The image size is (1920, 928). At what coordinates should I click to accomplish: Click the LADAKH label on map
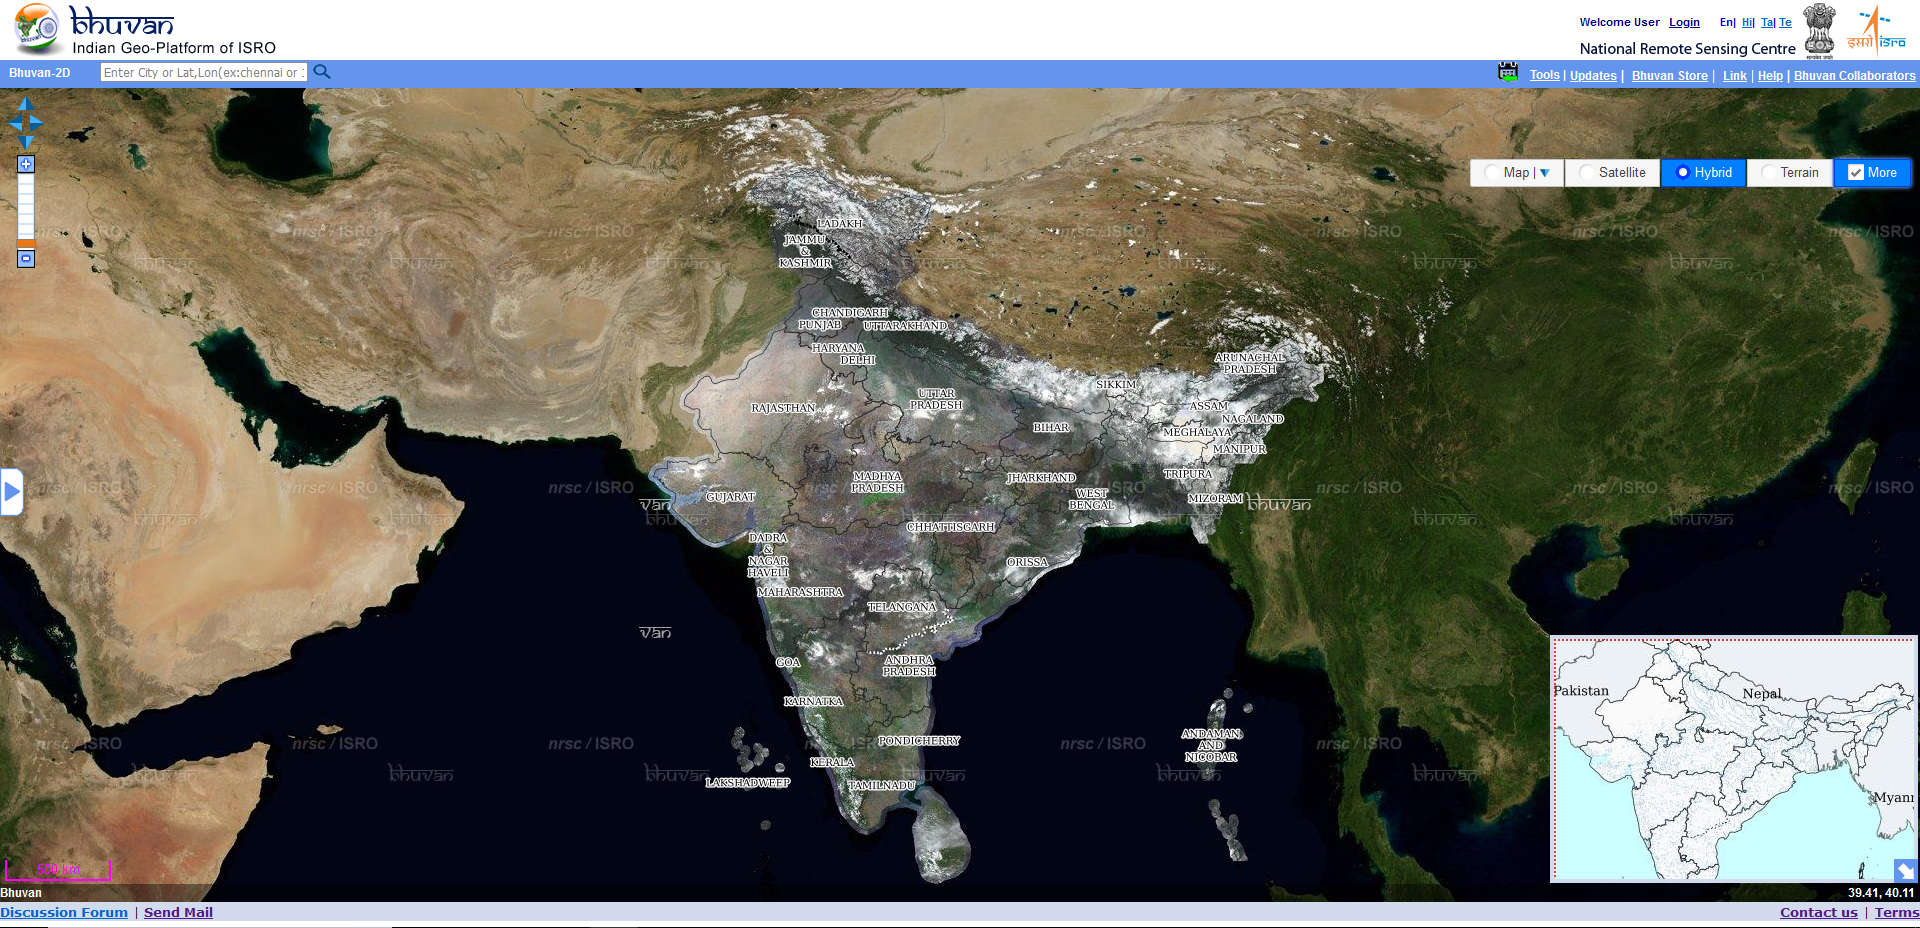(839, 224)
